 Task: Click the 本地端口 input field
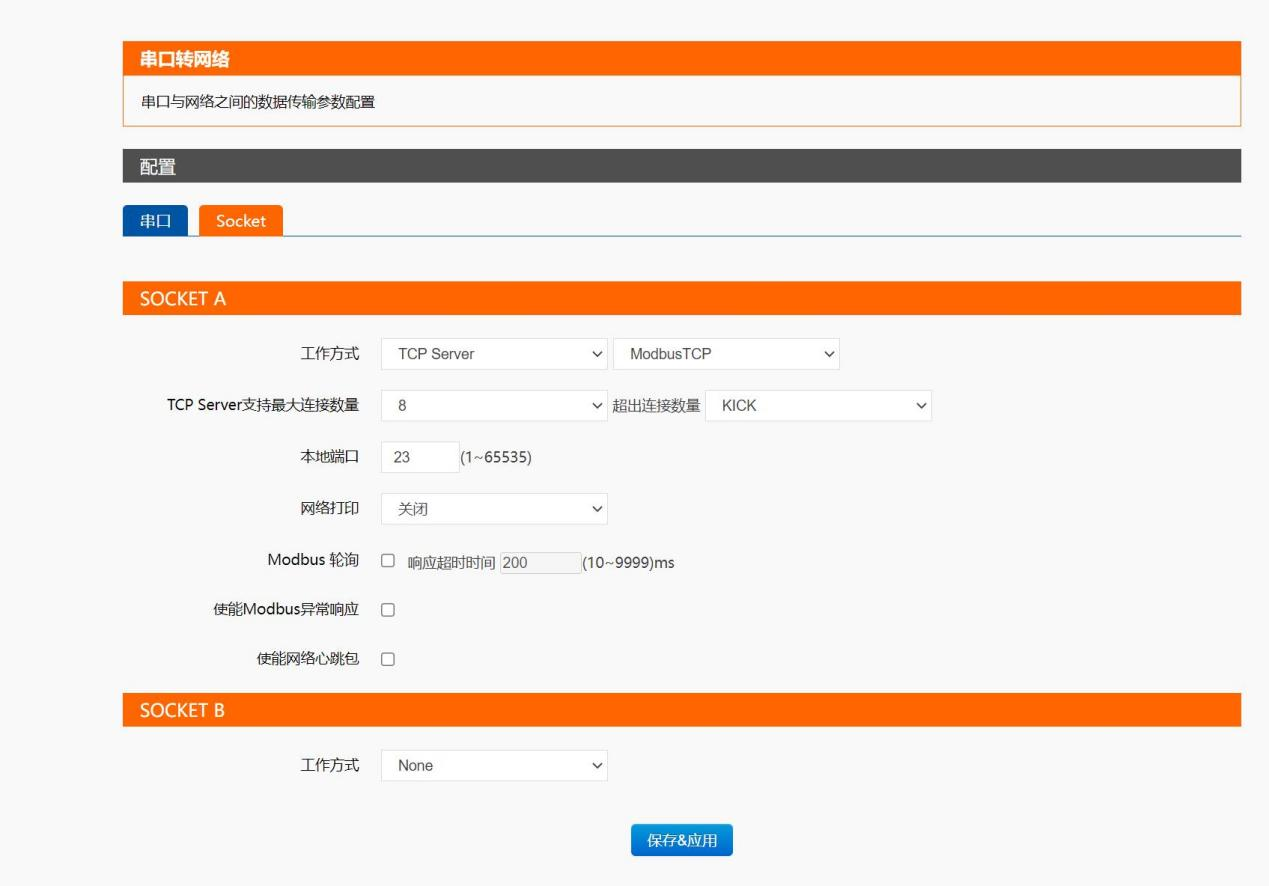(x=419, y=457)
